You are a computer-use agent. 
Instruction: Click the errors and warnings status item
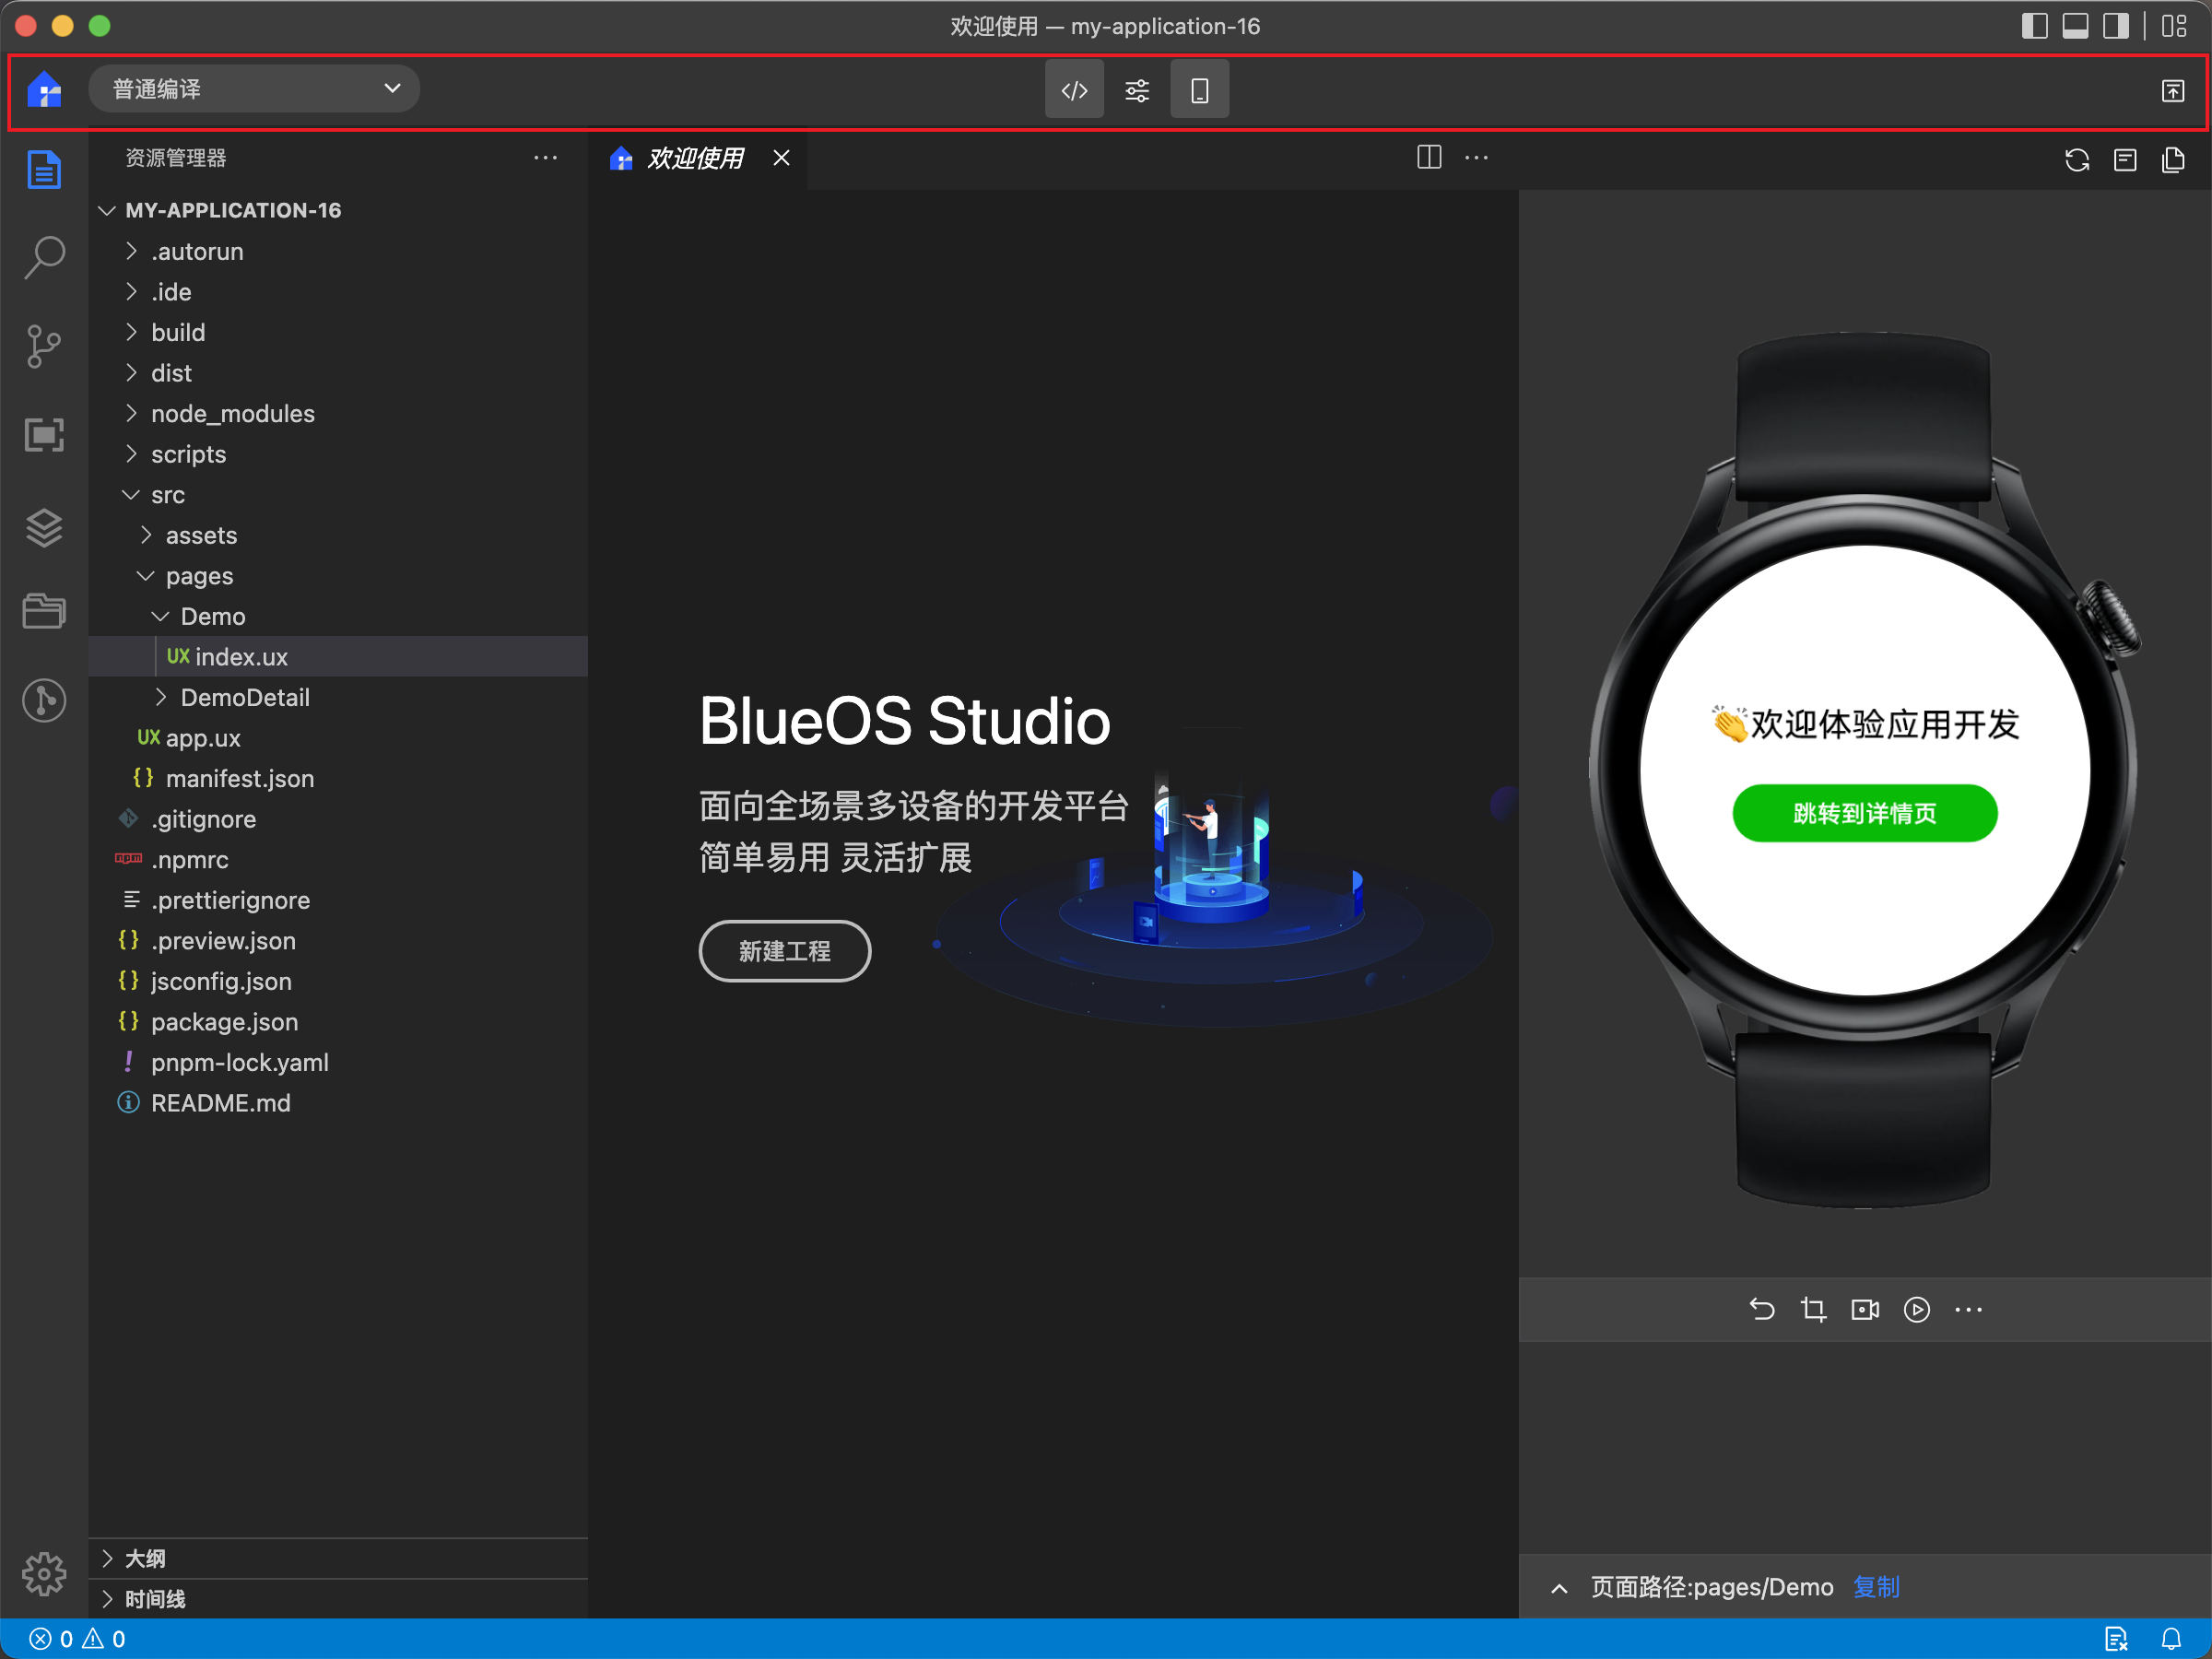pos(78,1639)
